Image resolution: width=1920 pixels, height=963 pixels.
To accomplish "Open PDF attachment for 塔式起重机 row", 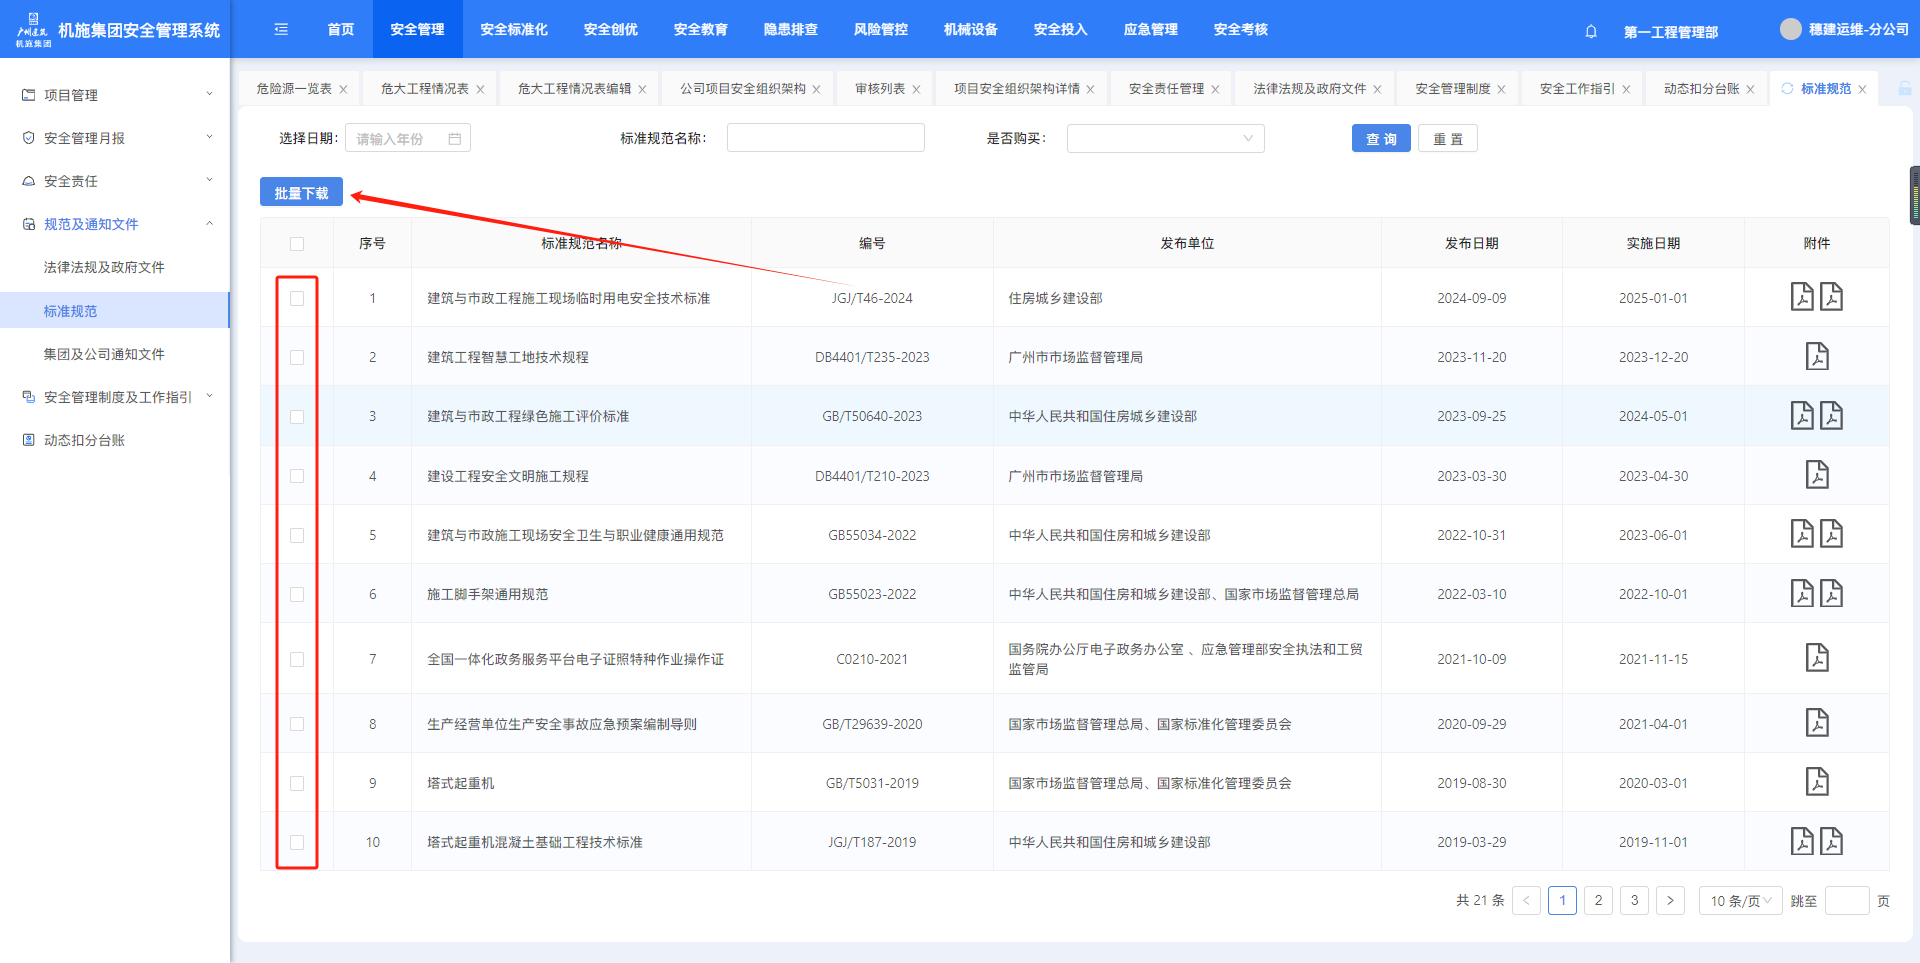I will pos(1816,782).
